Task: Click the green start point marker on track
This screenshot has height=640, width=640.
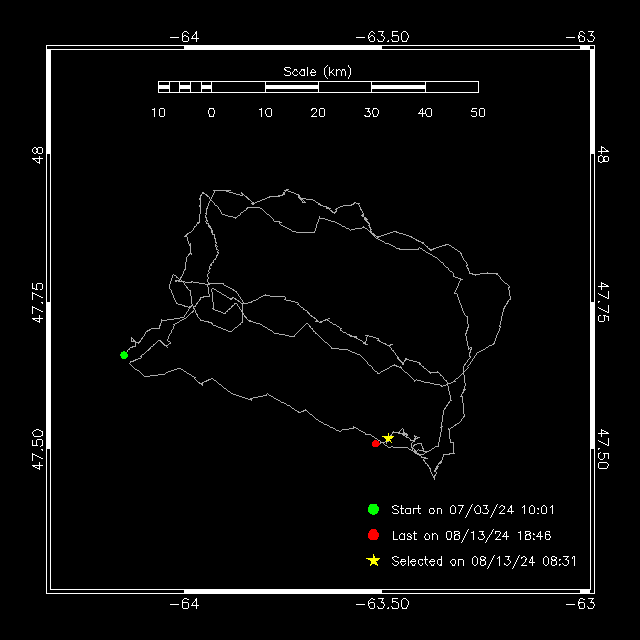Action: [x=124, y=355]
